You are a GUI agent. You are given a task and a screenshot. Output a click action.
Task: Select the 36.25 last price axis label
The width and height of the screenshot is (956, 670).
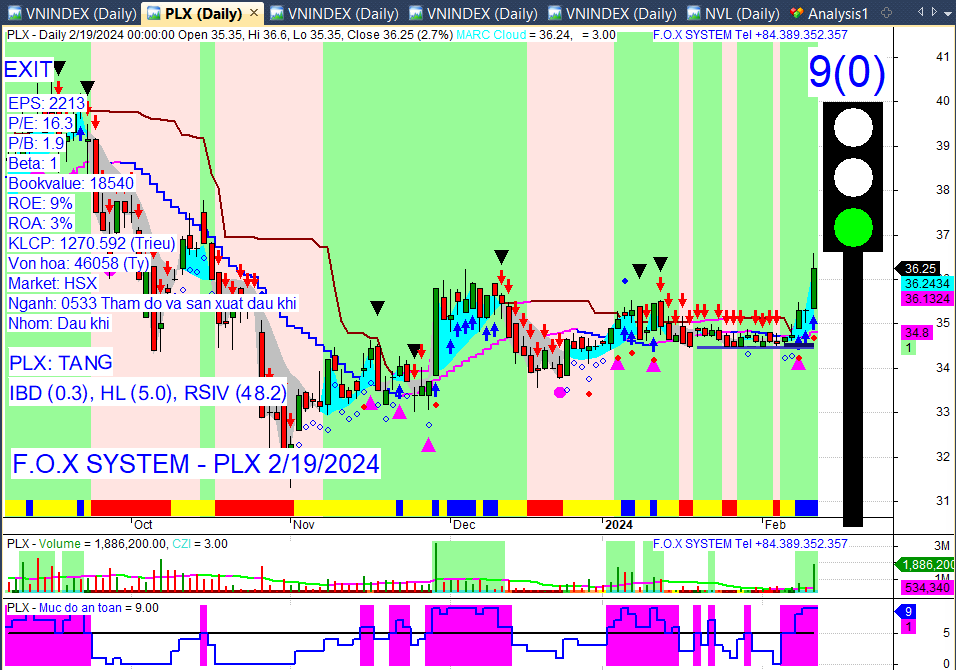(920, 268)
